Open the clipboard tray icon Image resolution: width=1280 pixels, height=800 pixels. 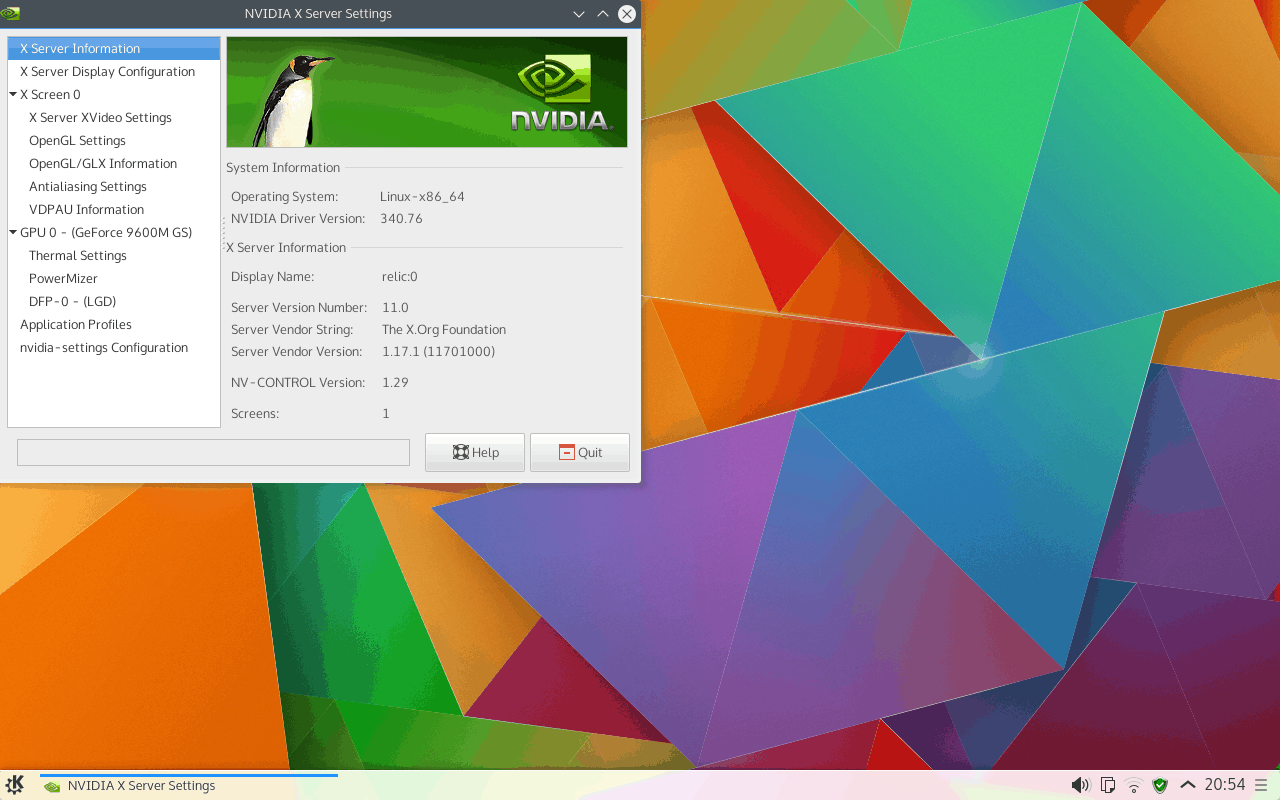(x=1108, y=785)
